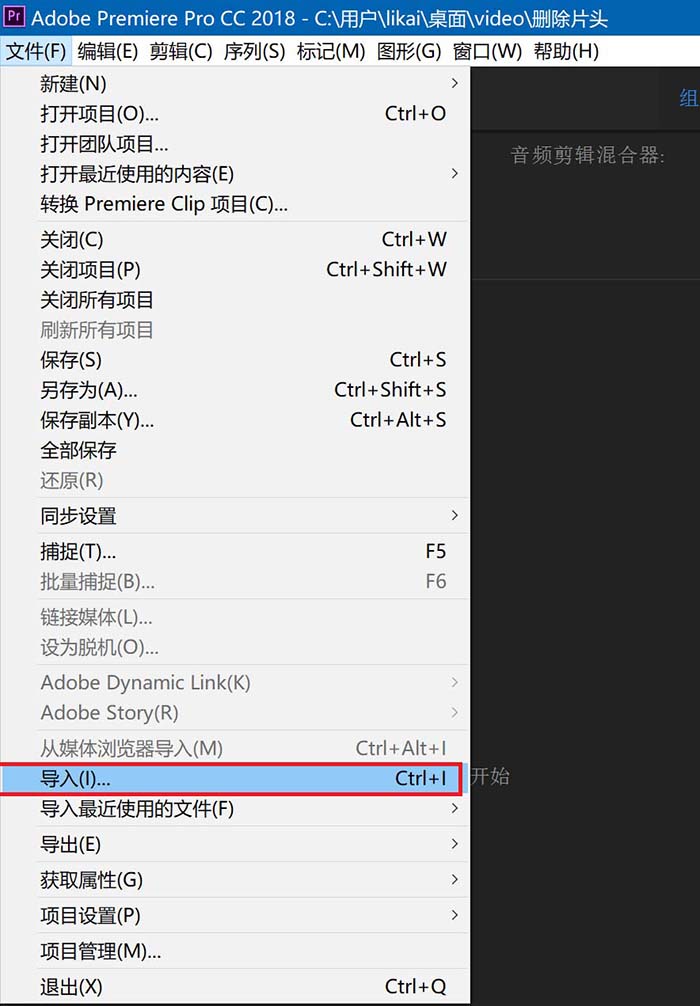Open the 导出(E) submenu
700x1006 pixels.
click(235, 844)
